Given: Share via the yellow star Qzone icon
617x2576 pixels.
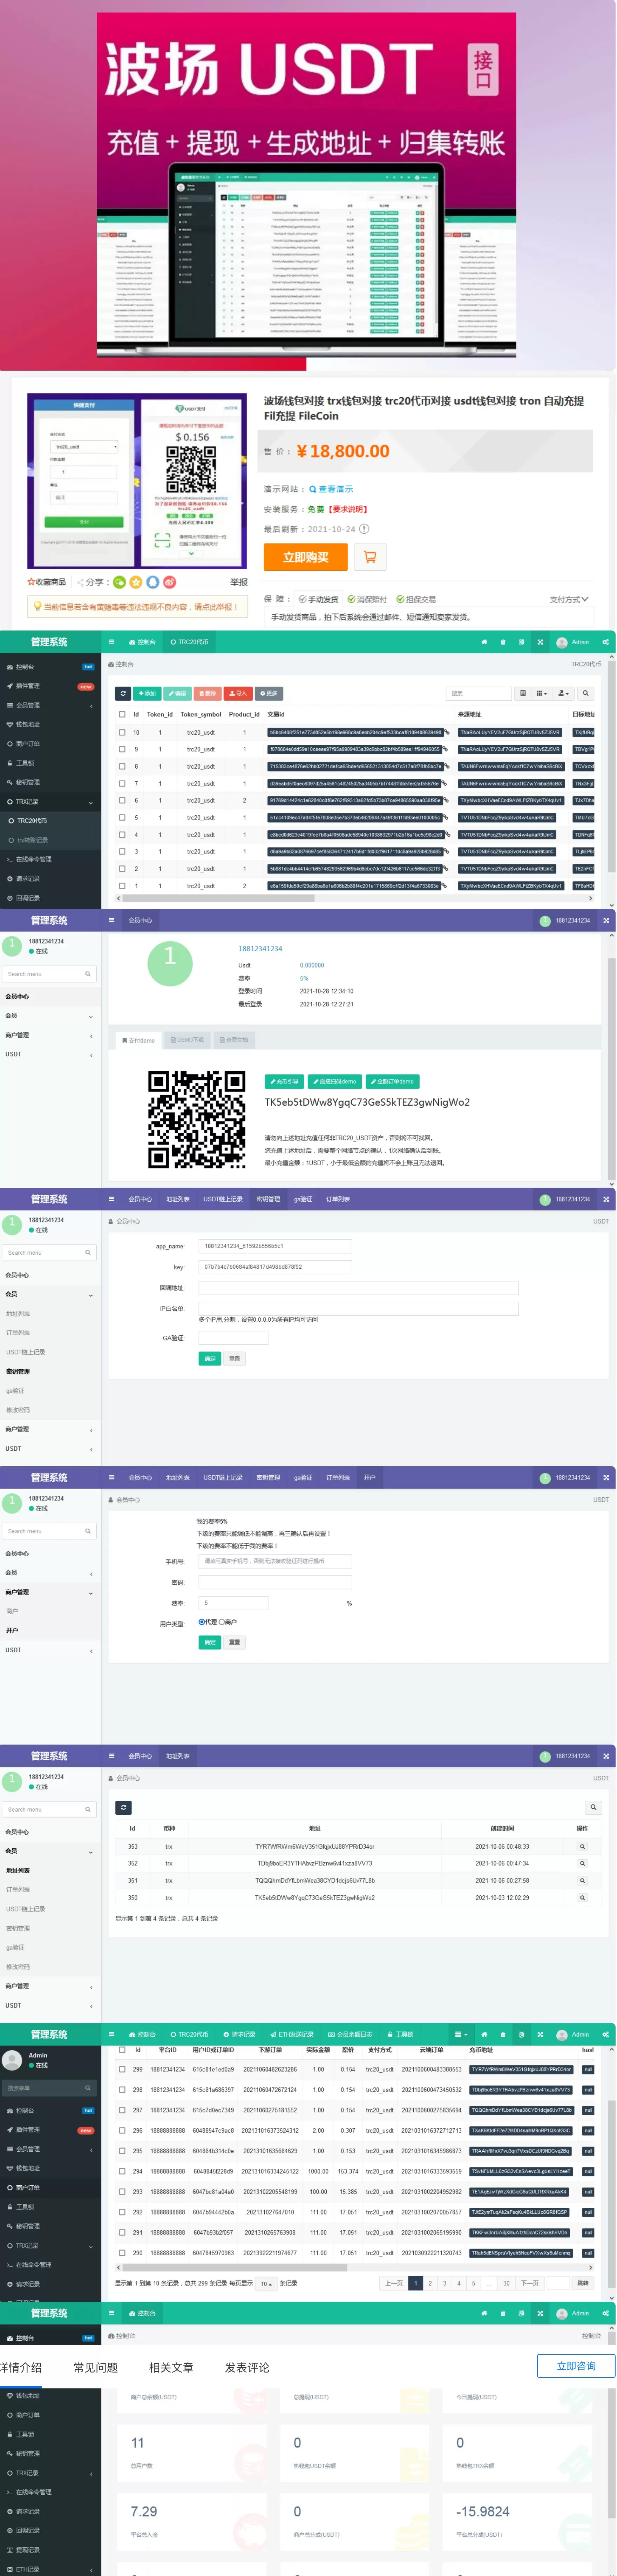Looking at the screenshot, I should [136, 582].
